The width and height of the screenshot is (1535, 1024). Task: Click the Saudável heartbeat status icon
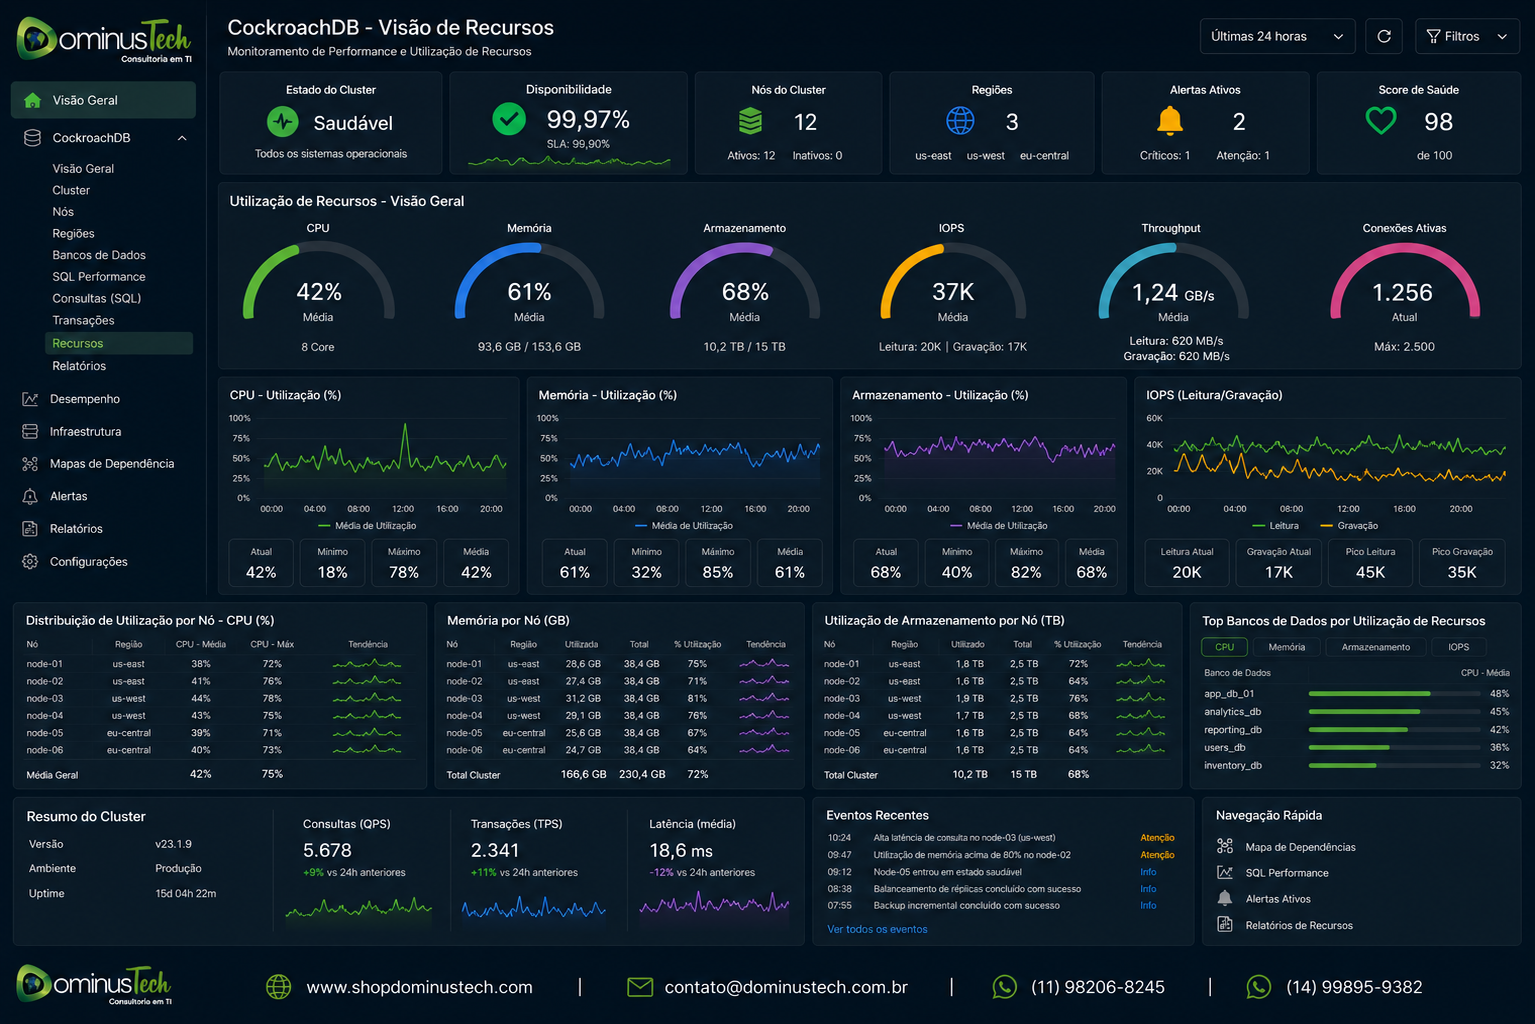283,122
